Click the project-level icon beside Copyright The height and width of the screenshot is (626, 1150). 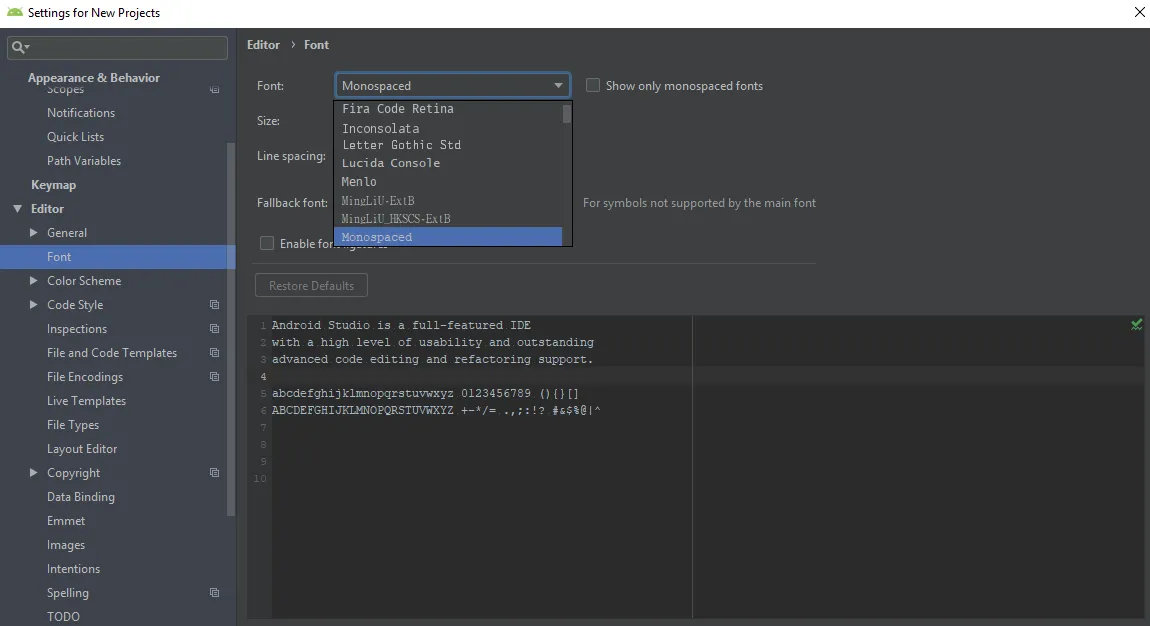(214, 473)
